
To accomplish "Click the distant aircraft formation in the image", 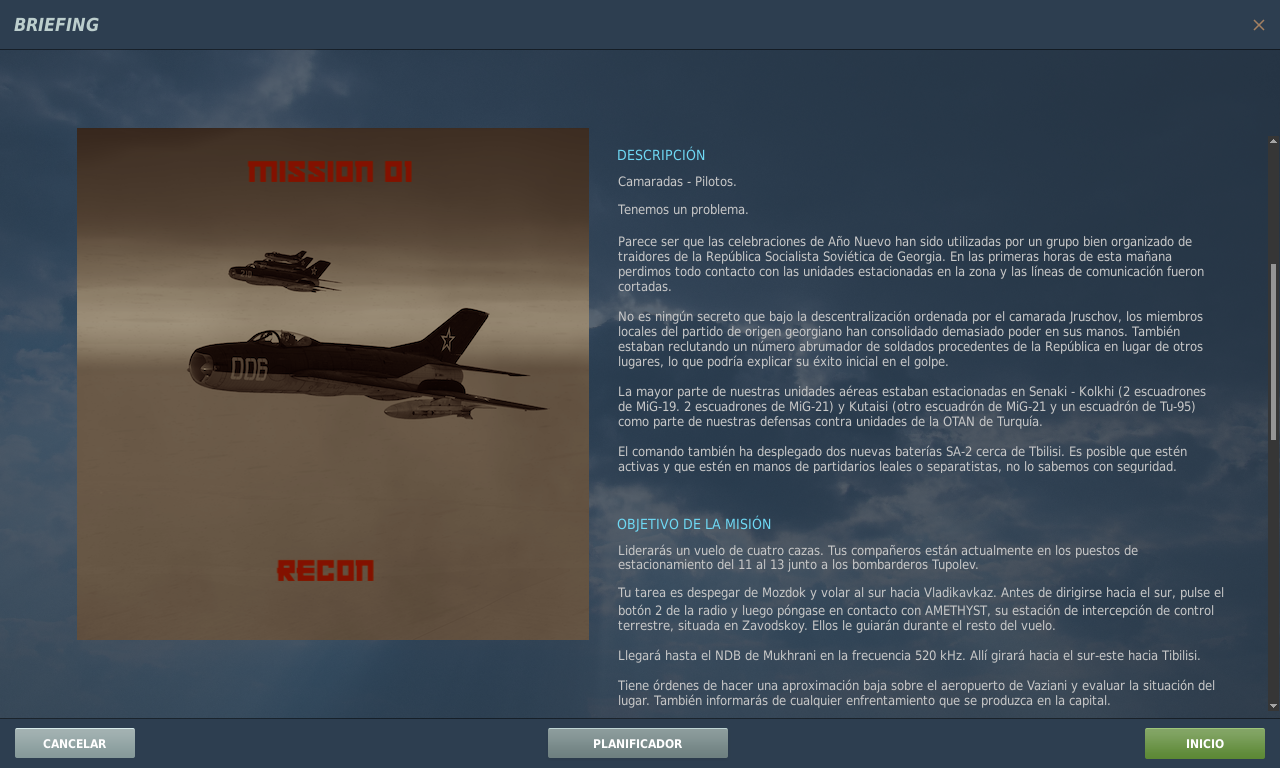I will pyautogui.click(x=280, y=270).
